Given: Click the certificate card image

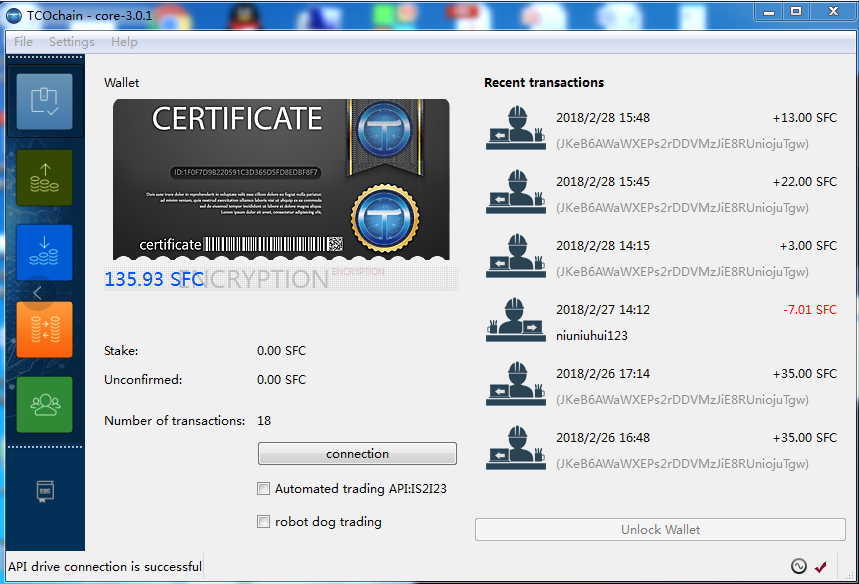Looking at the screenshot, I should pos(281,180).
